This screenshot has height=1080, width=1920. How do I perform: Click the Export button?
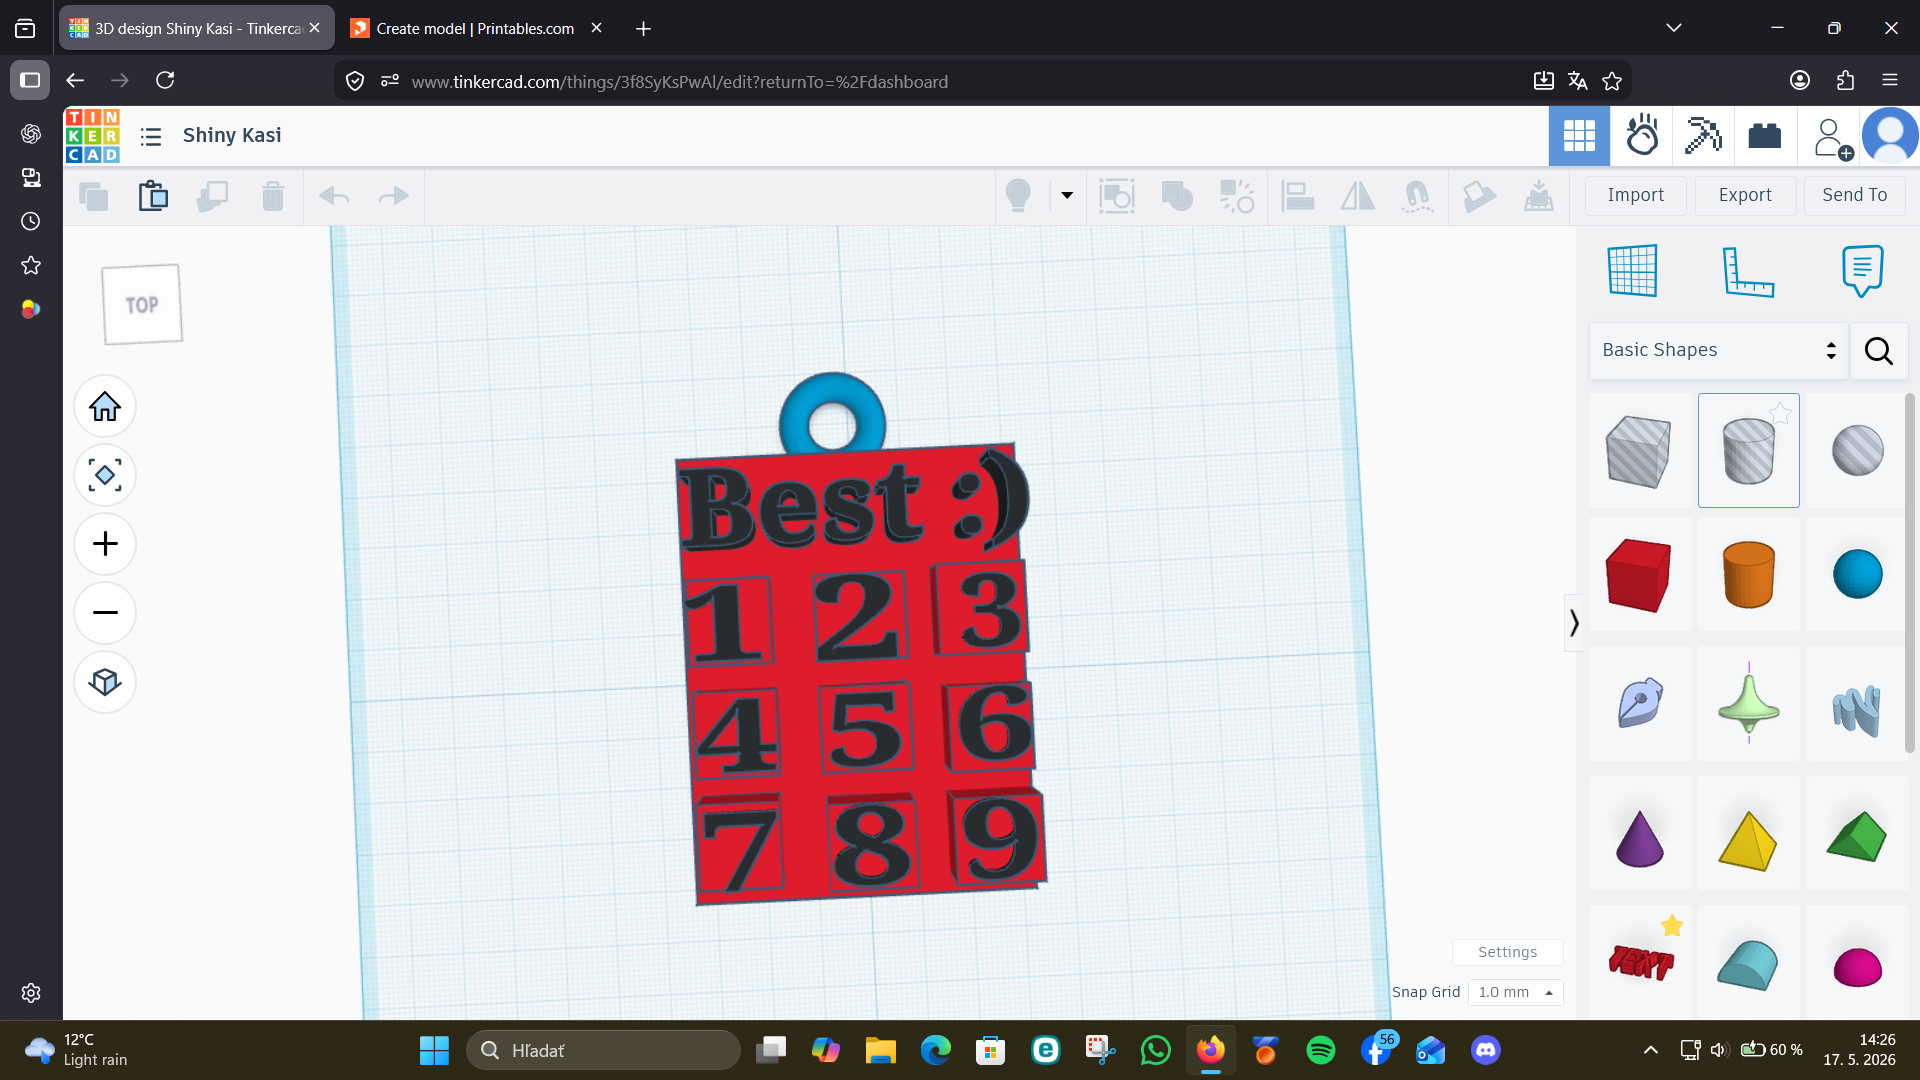tap(1745, 195)
